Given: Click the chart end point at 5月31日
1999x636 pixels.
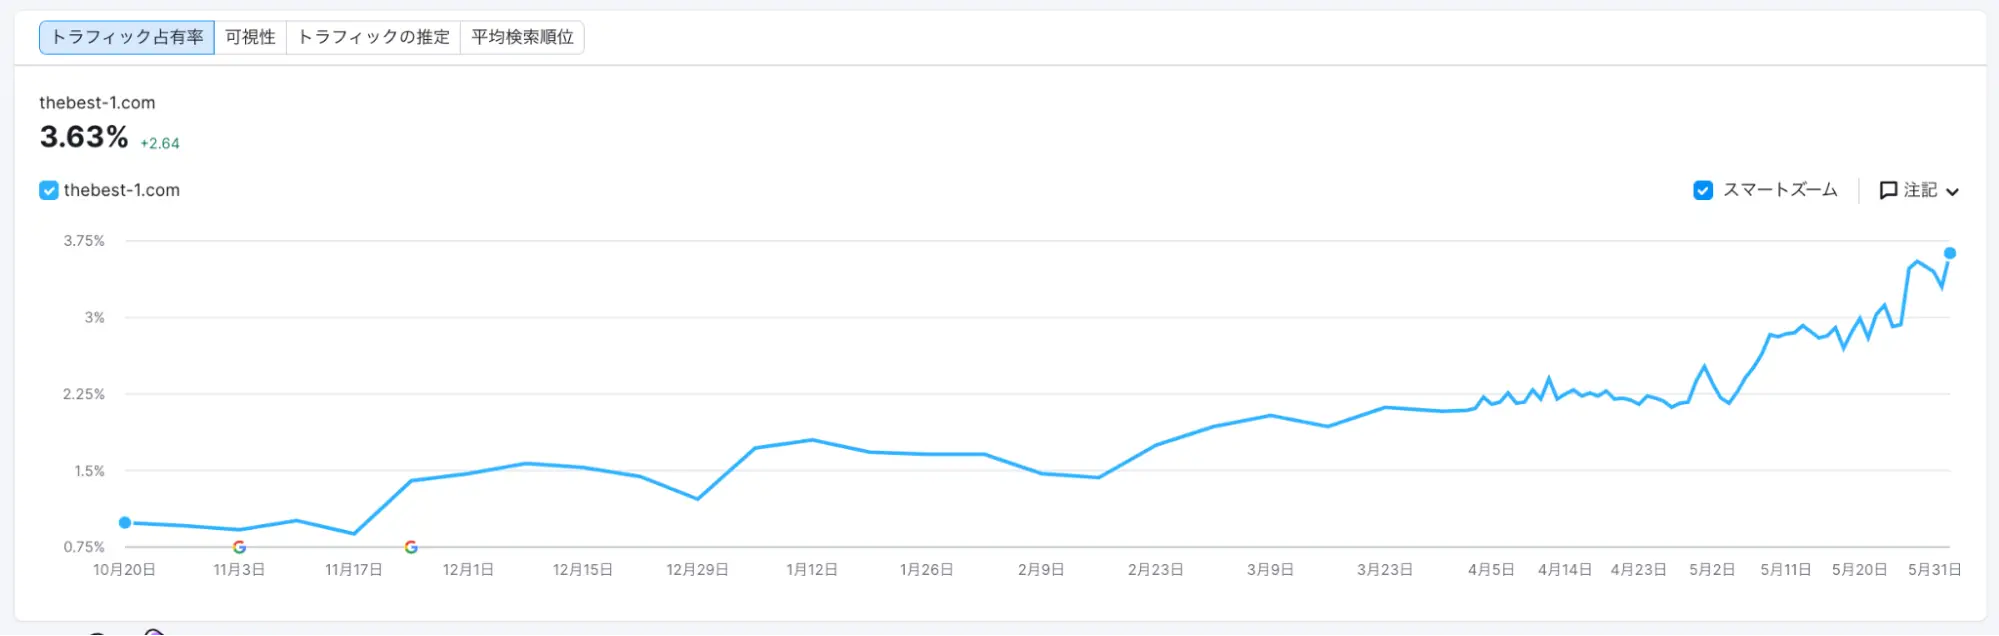Looking at the screenshot, I should (x=1949, y=253).
